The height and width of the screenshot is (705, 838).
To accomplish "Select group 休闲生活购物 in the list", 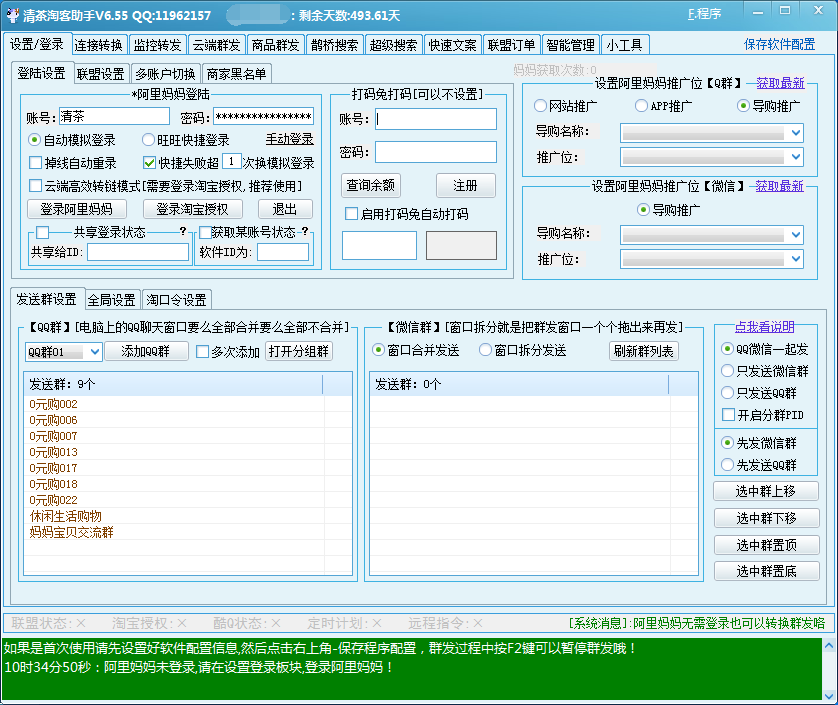I will (65, 516).
